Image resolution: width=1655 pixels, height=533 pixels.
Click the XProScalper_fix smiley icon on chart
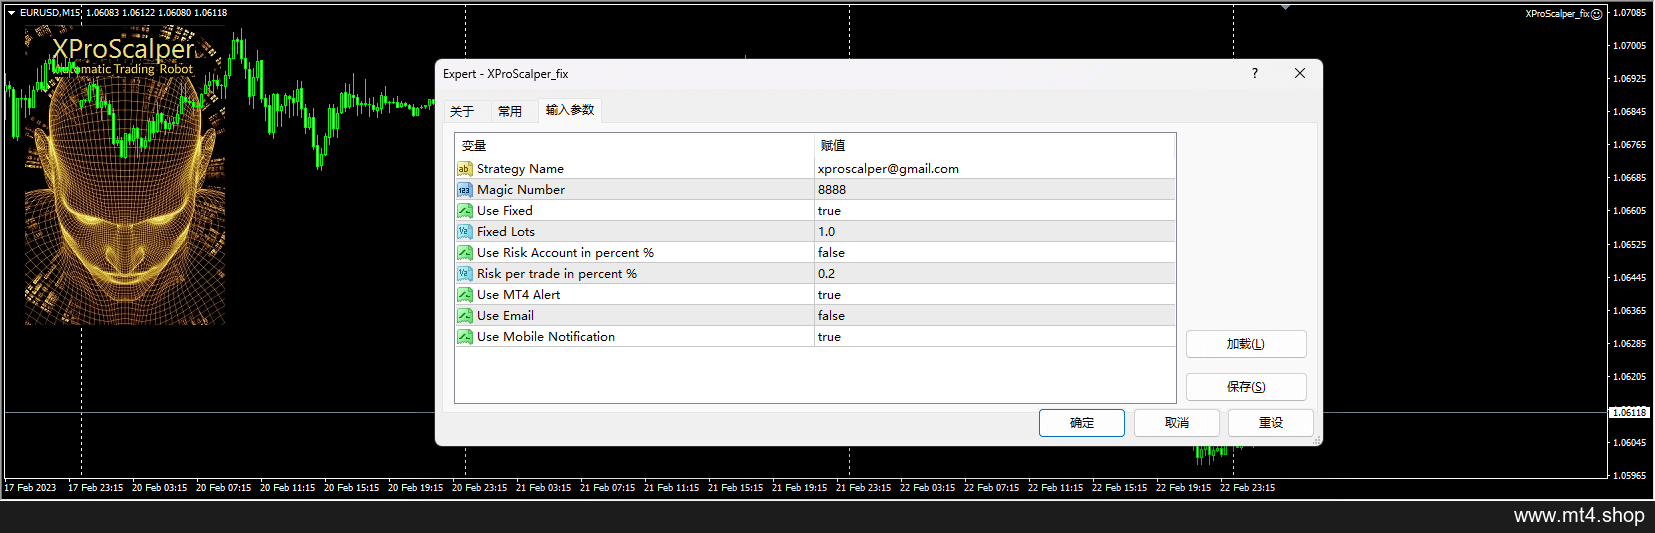[1596, 14]
